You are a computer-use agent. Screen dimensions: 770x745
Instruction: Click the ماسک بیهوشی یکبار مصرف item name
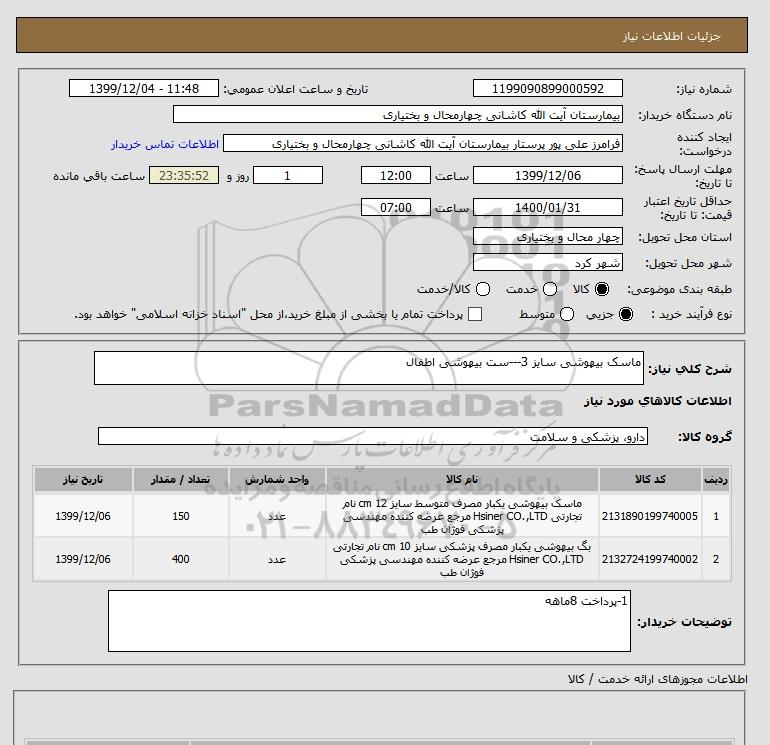pos(462,517)
